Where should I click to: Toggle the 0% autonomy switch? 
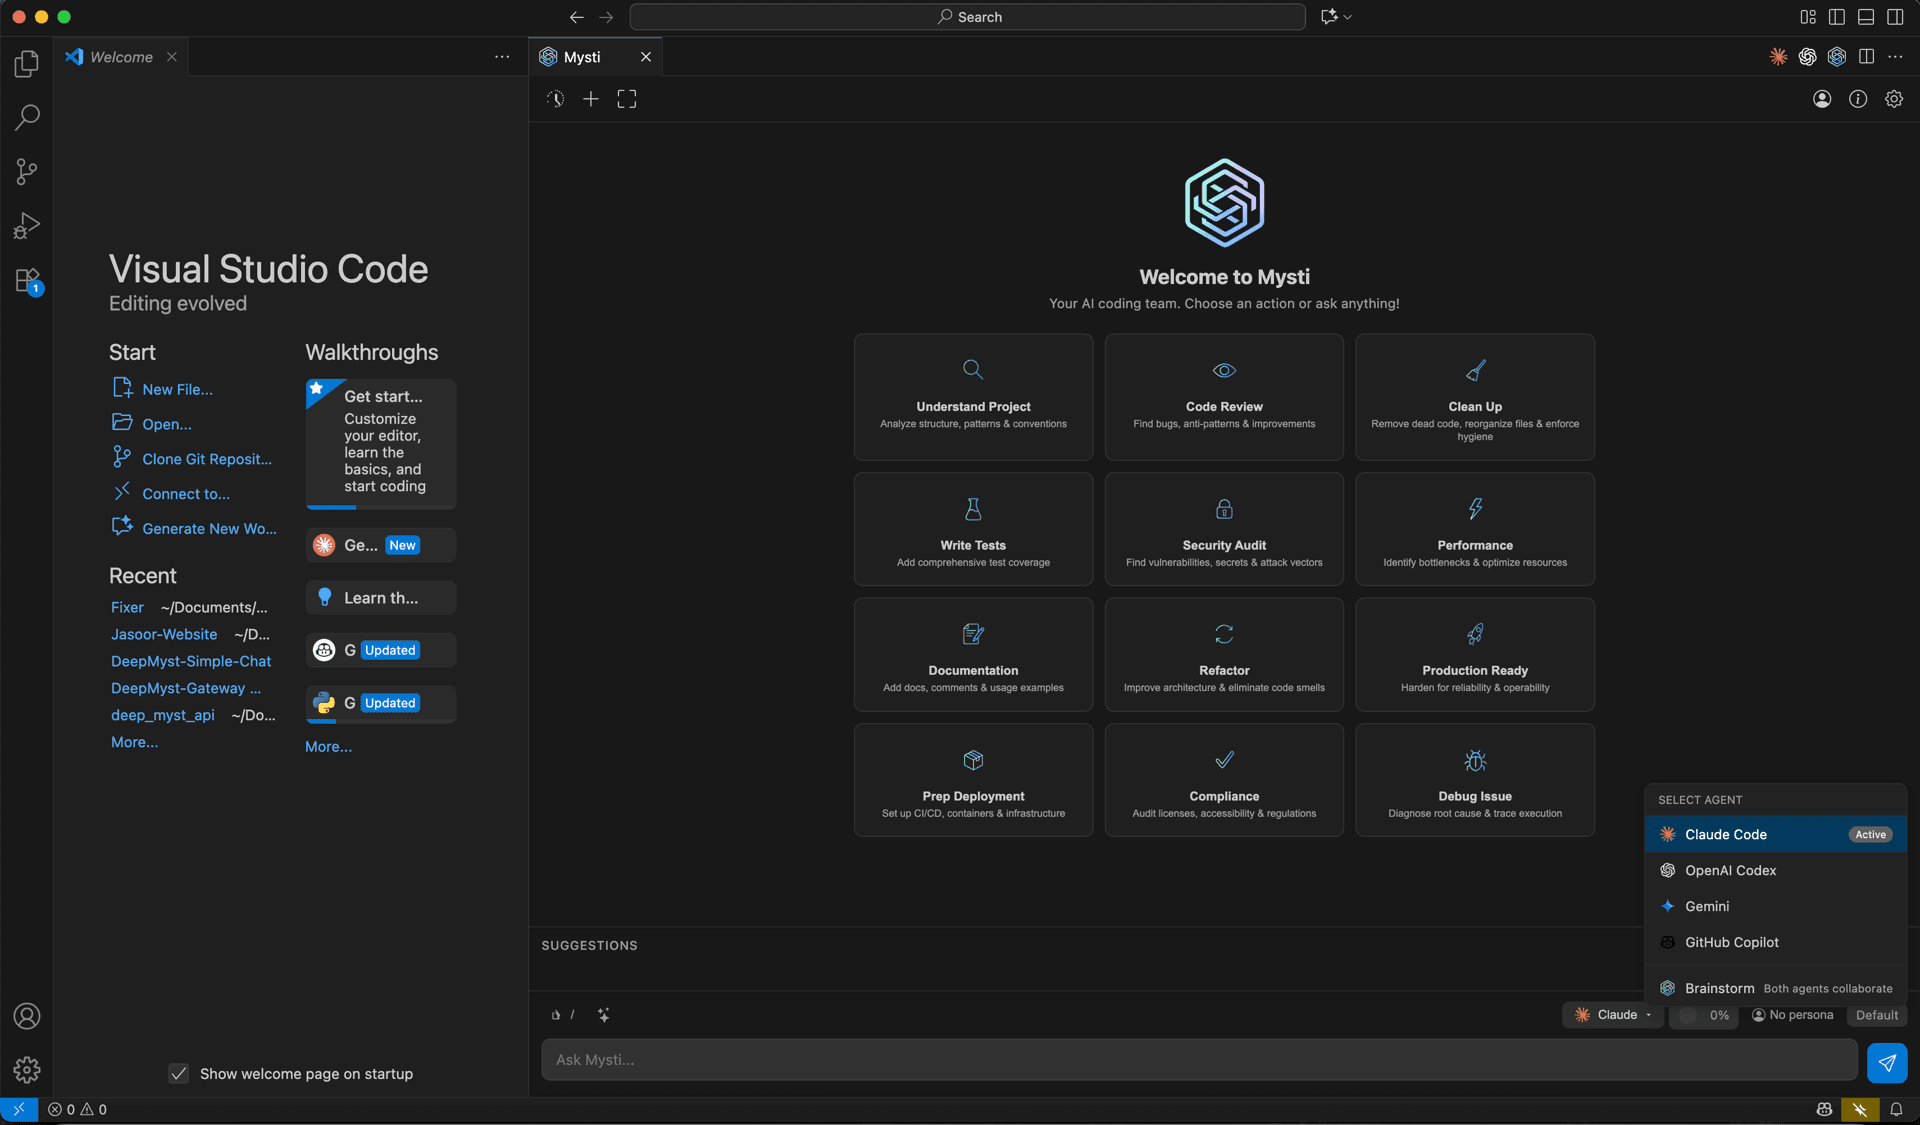click(1689, 1015)
